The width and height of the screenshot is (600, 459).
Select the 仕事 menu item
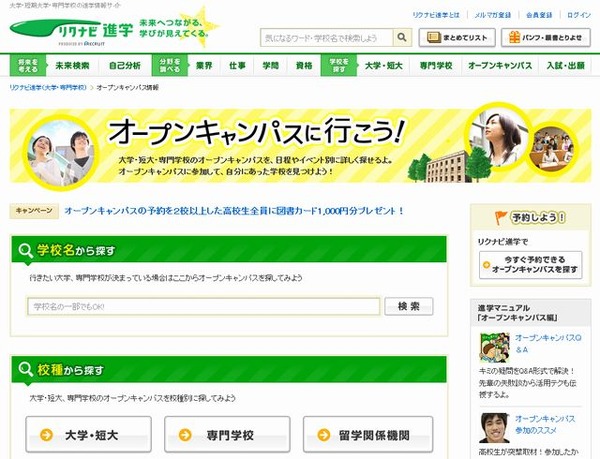point(237,65)
